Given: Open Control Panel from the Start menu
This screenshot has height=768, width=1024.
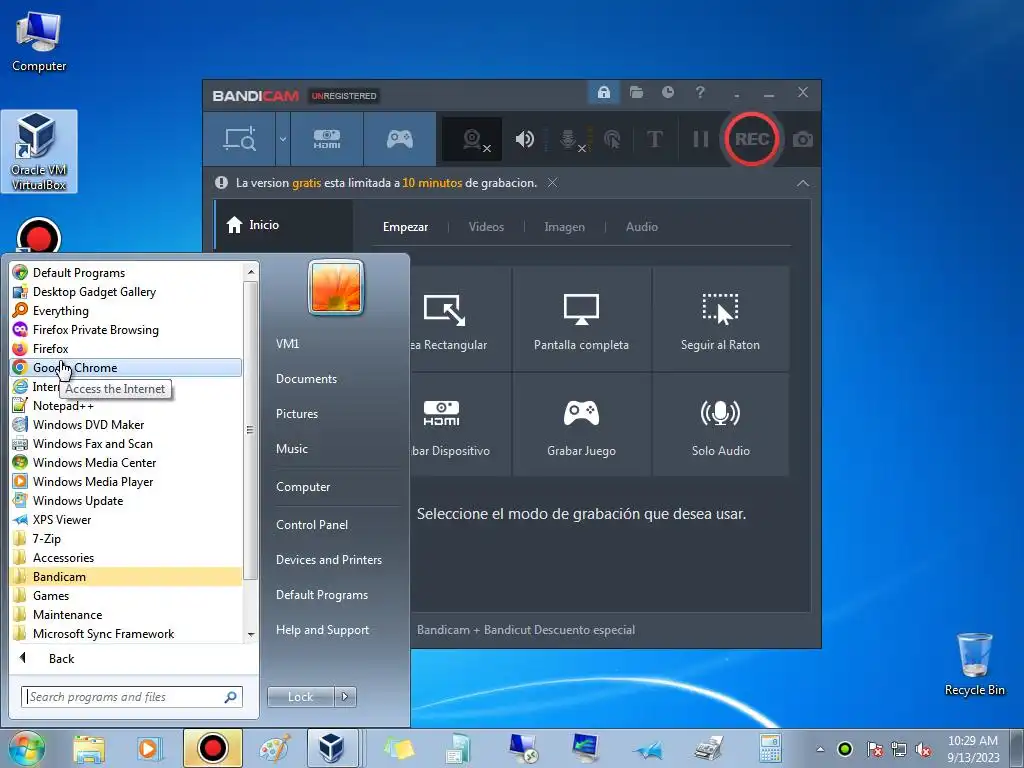Looking at the screenshot, I should 312,524.
